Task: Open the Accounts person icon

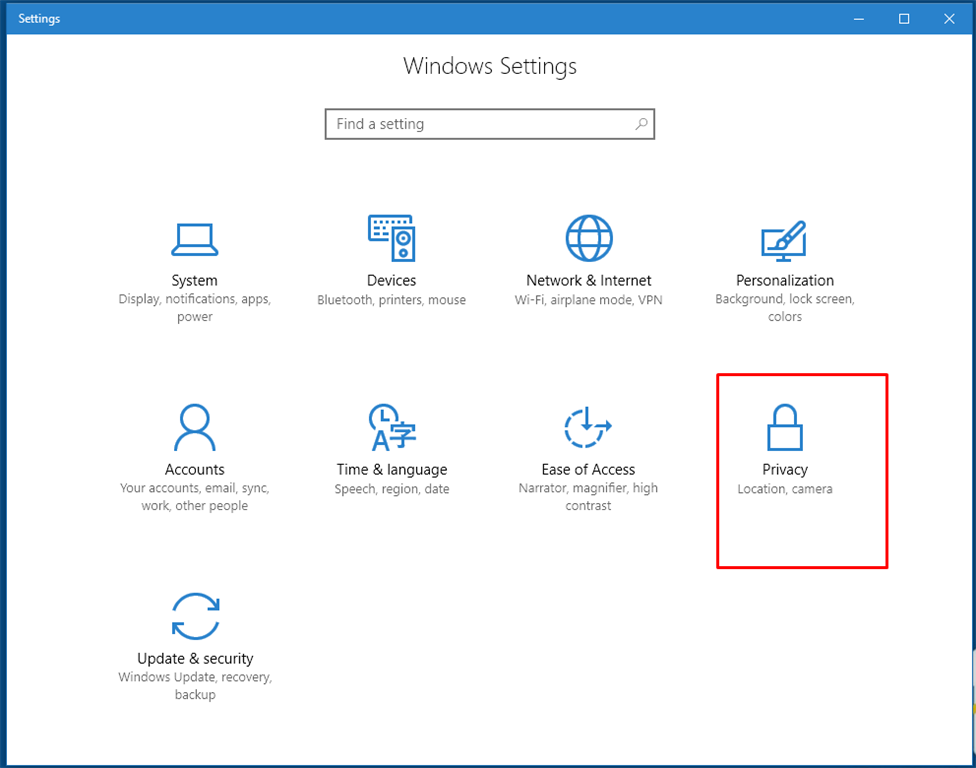Action: (195, 427)
